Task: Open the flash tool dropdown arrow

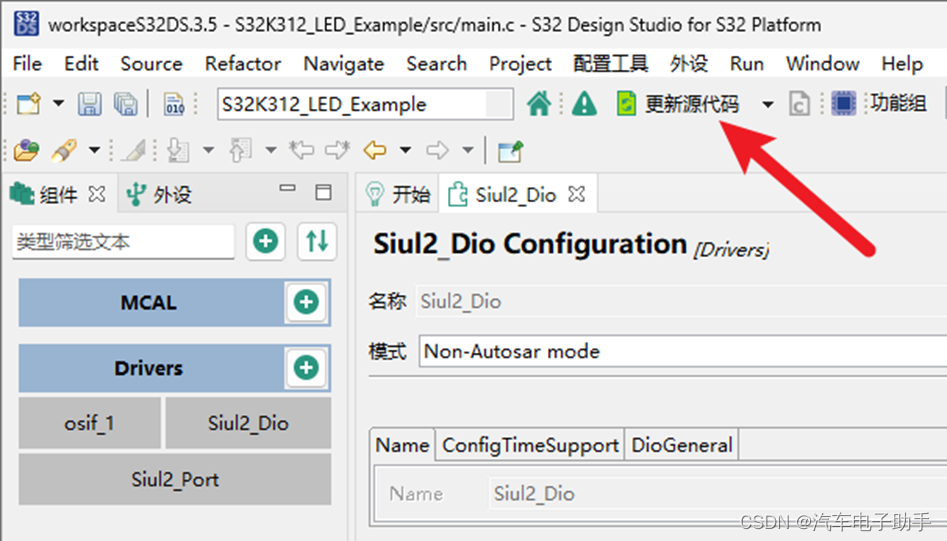Action: coord(94,150)
